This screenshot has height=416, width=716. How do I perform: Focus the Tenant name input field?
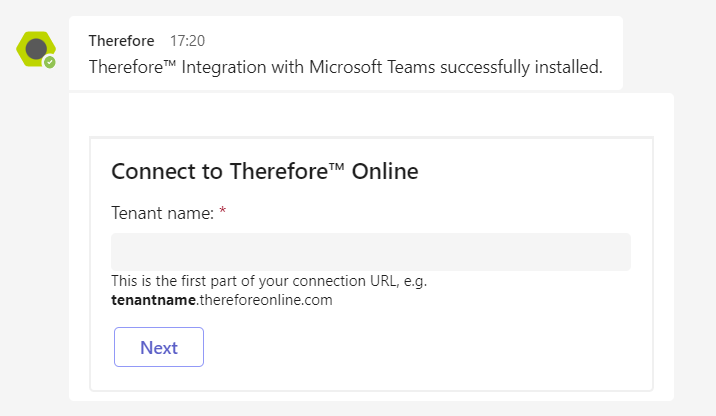tap(370, 252)
